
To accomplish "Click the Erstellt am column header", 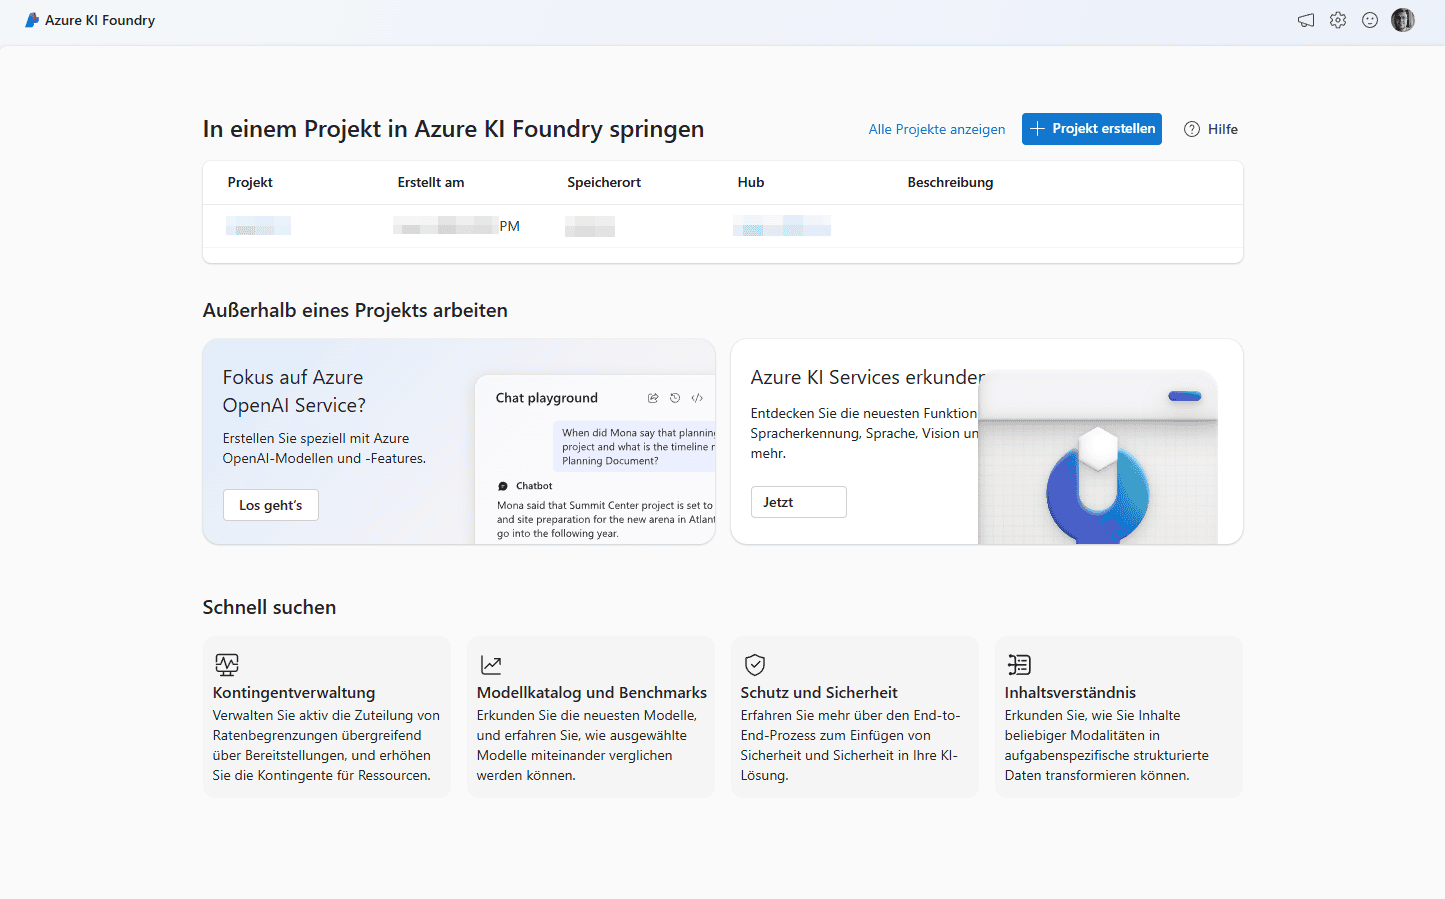I will [431, 182].
